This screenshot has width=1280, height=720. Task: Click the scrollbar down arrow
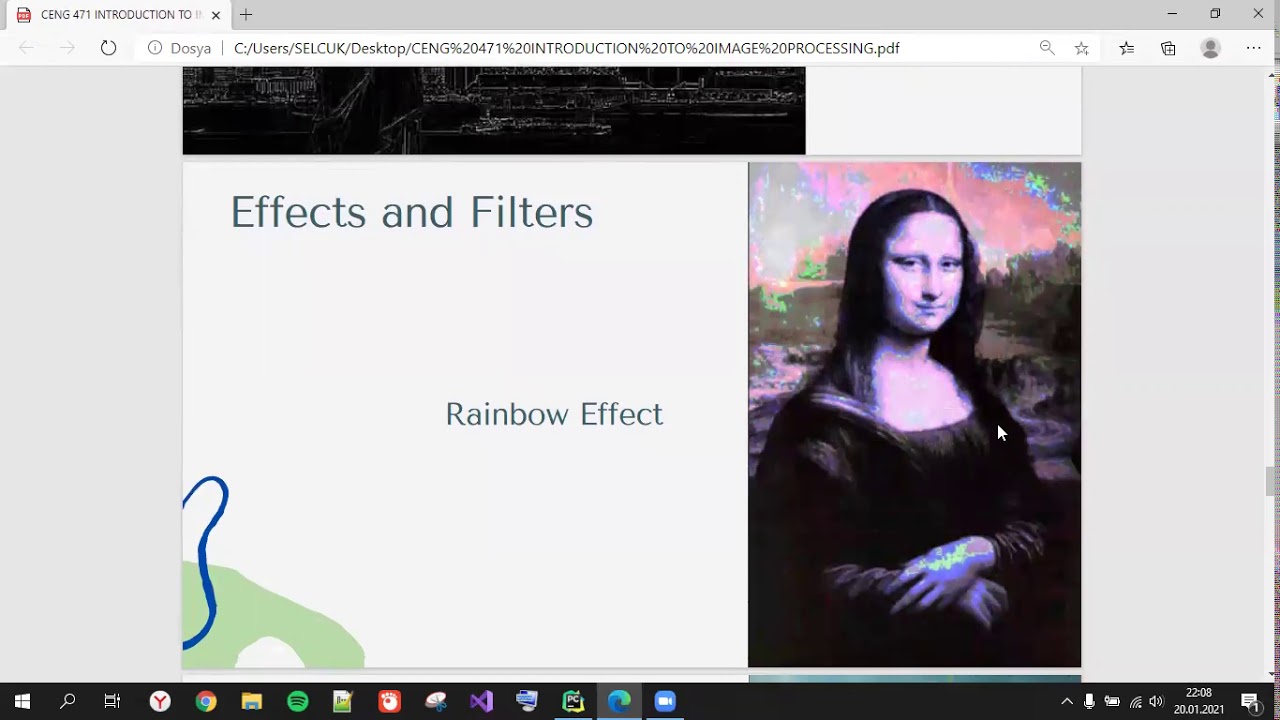point(1271,675)
